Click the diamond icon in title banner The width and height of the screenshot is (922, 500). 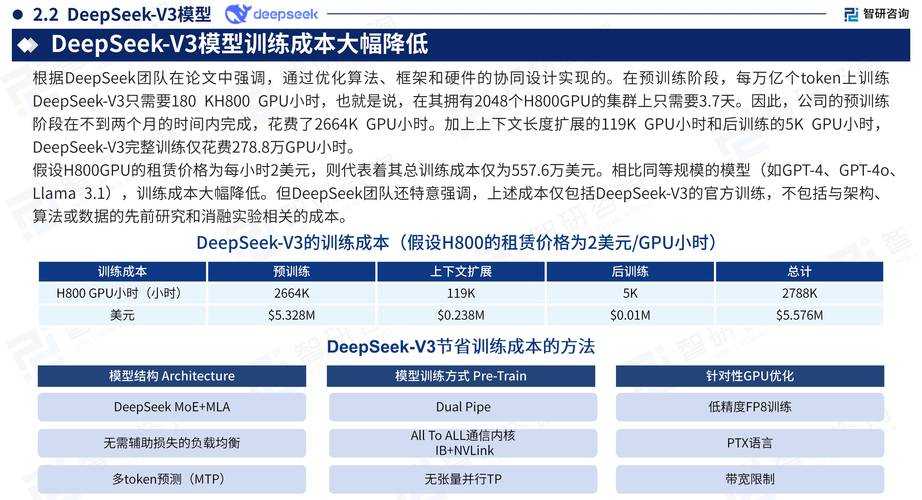point(28,45)
